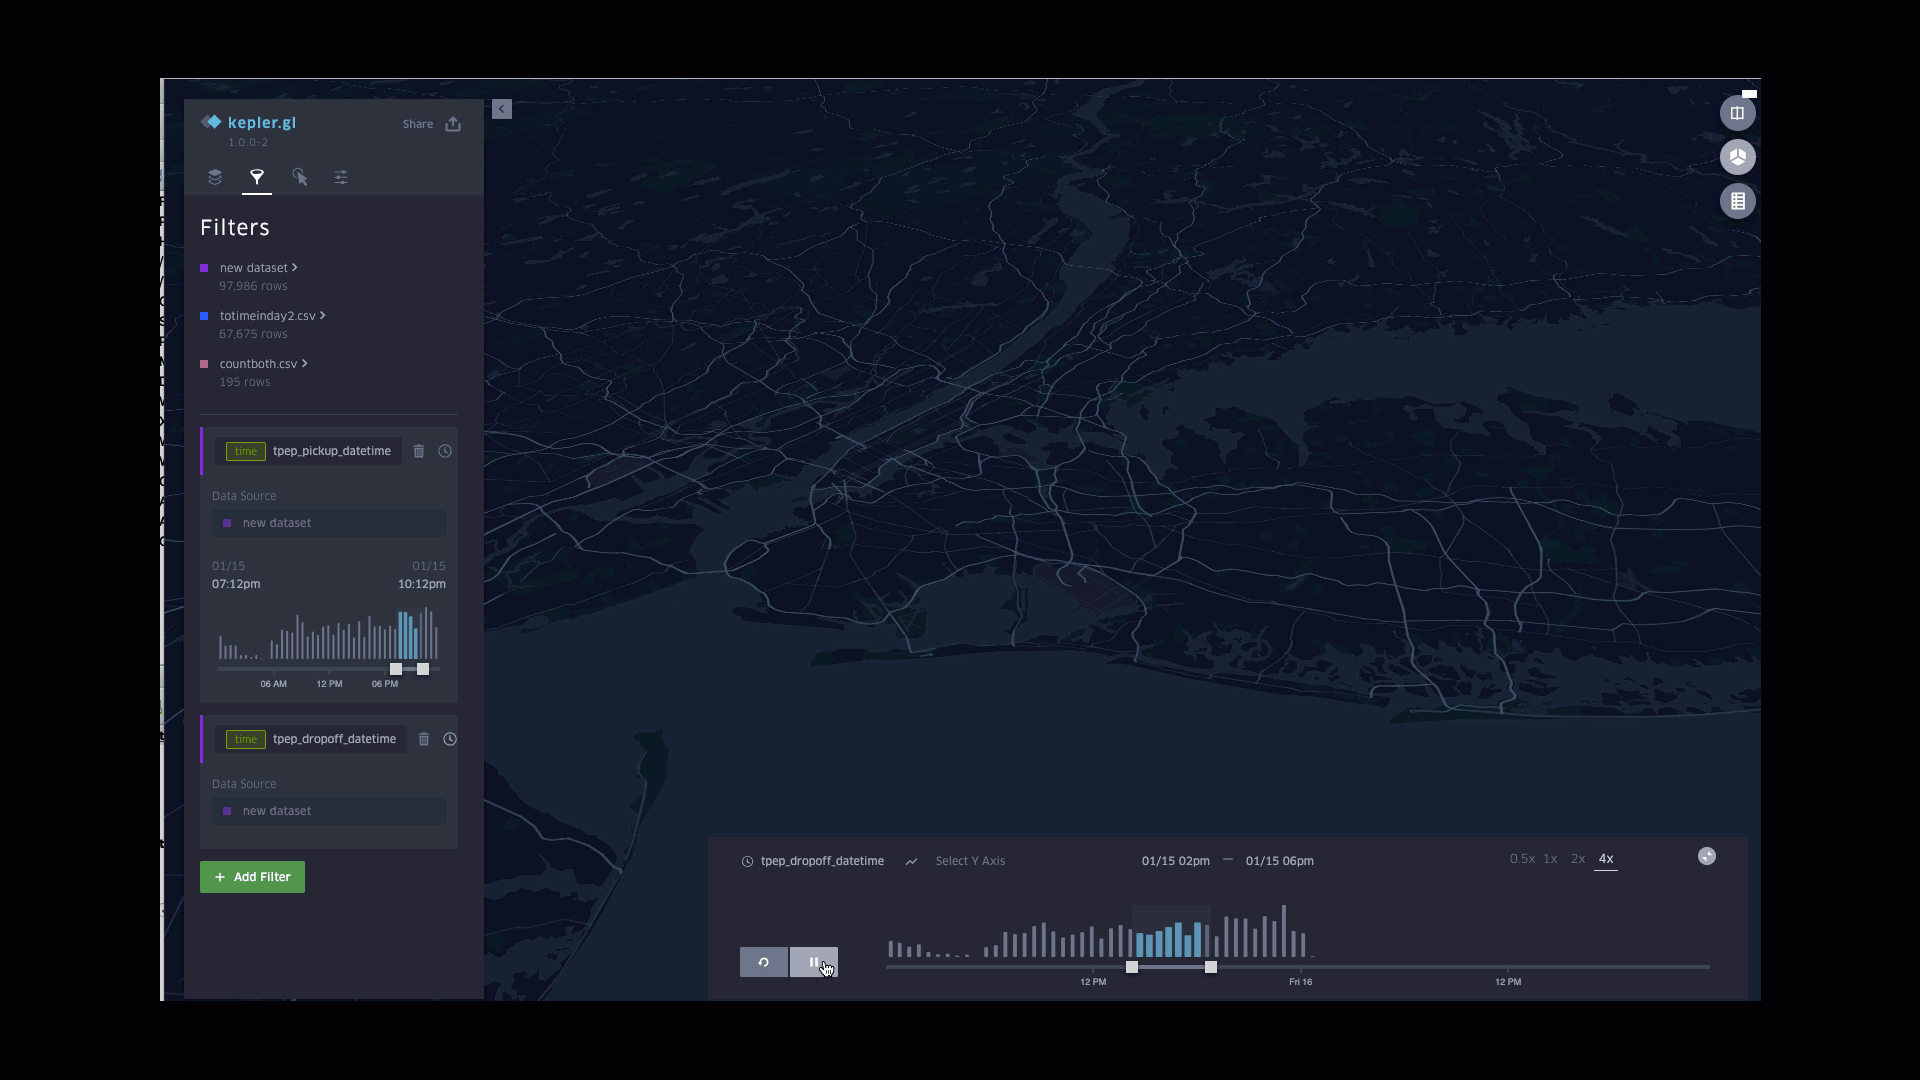1920x1080 pixels.
Task: Delete the tpep_dropoff_datetime filter via trash icon
Action: [424, 739]
